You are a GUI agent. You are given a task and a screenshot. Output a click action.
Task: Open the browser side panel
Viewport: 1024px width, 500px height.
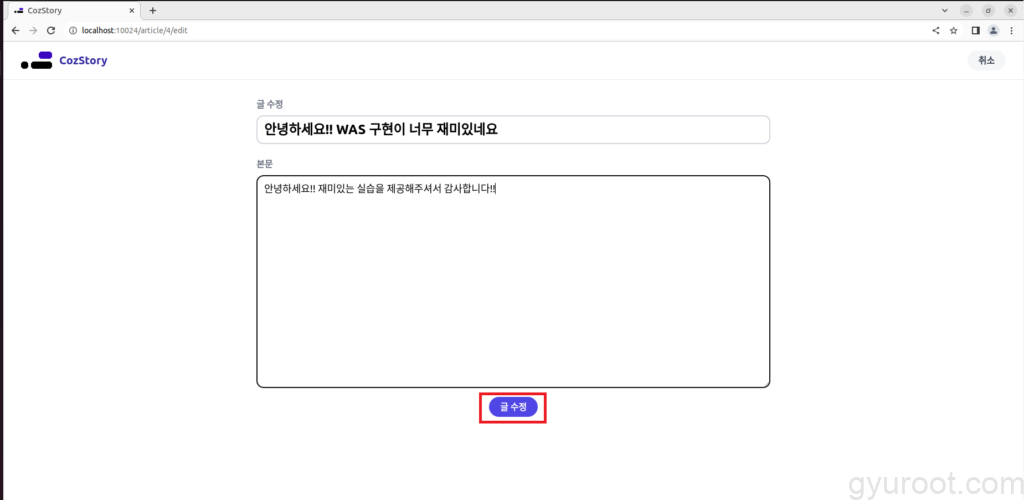point(975,30)
